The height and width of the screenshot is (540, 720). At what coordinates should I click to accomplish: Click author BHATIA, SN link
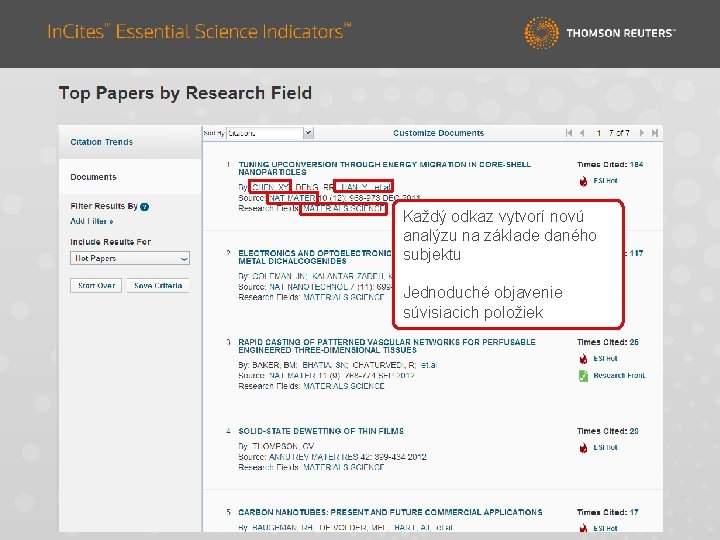pos(325,365)
